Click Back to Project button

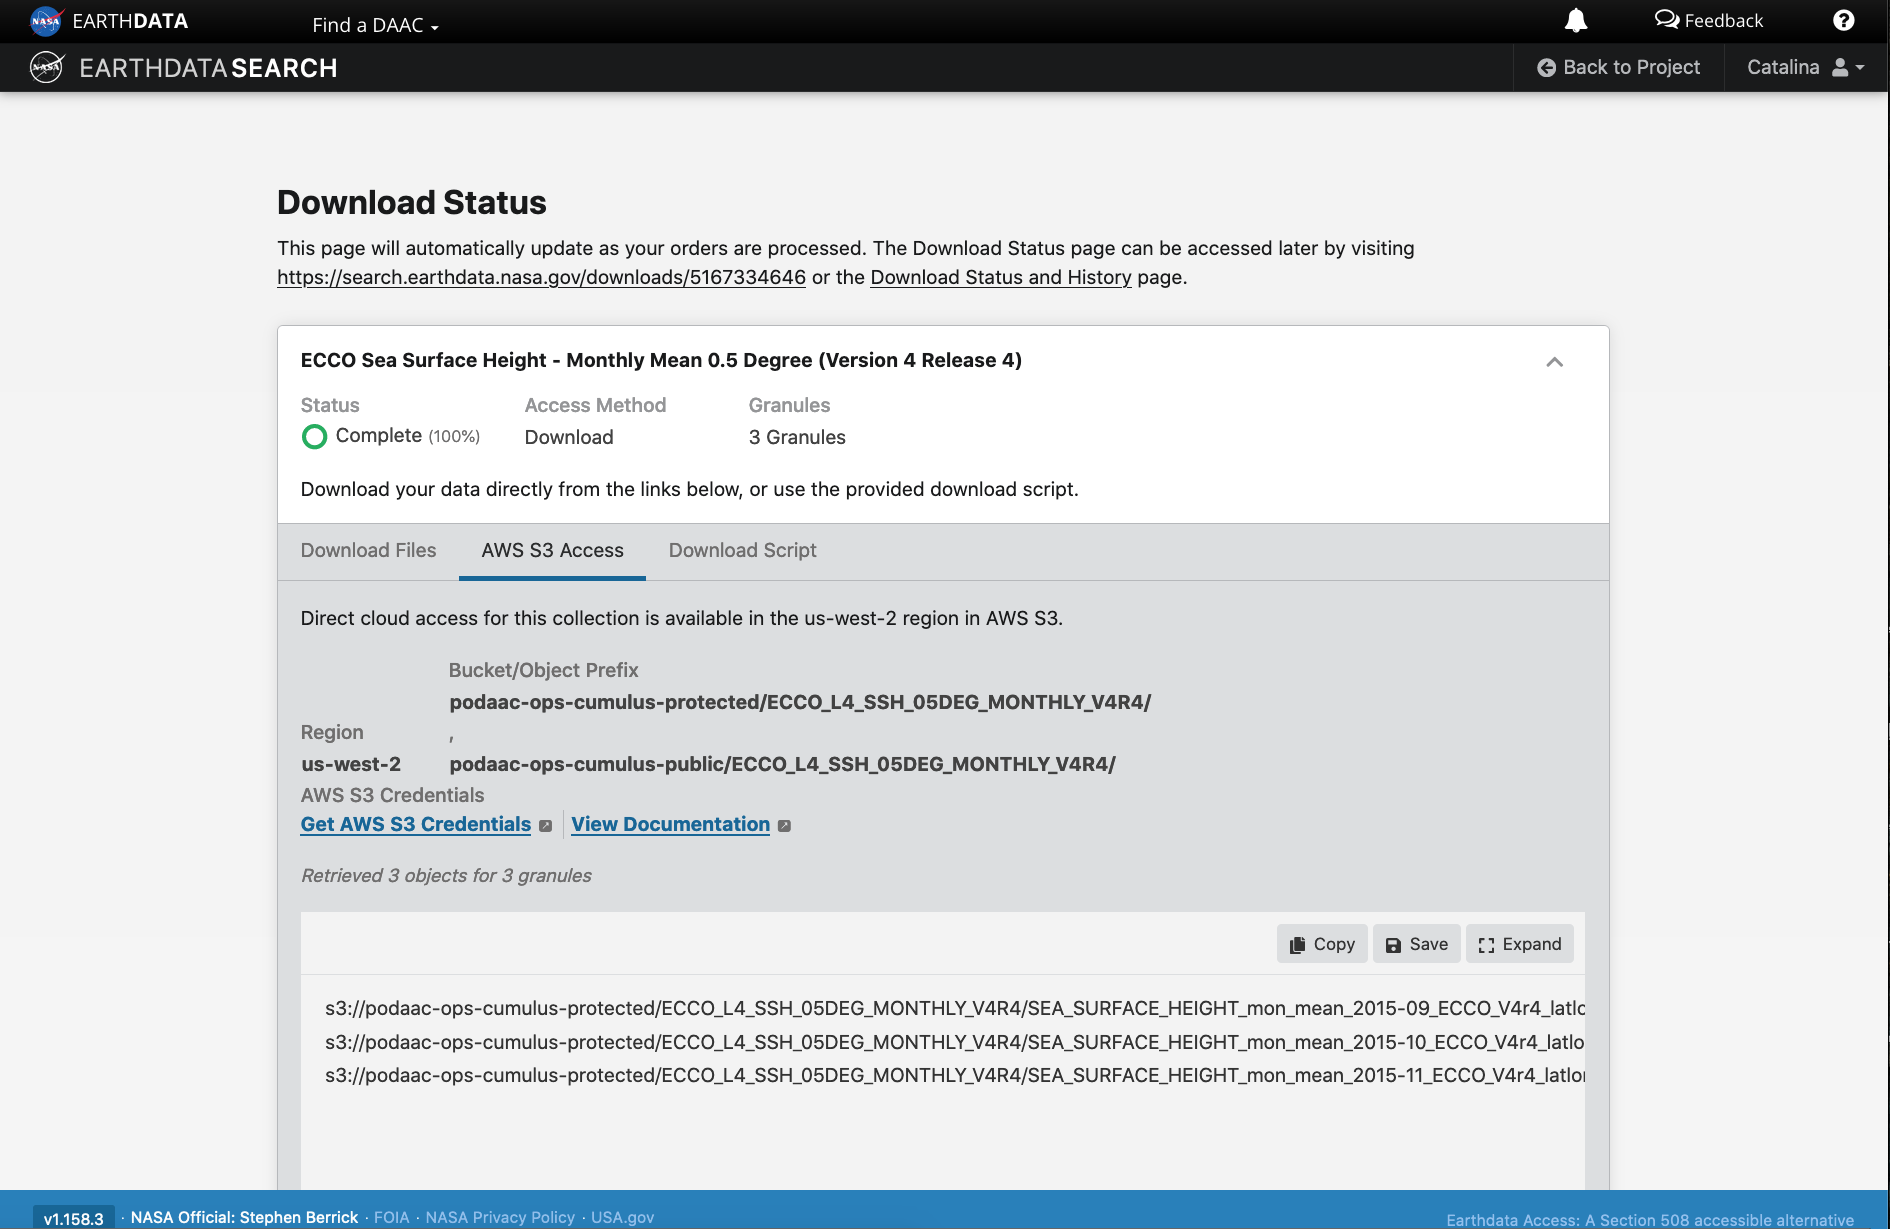(1618, 68)
